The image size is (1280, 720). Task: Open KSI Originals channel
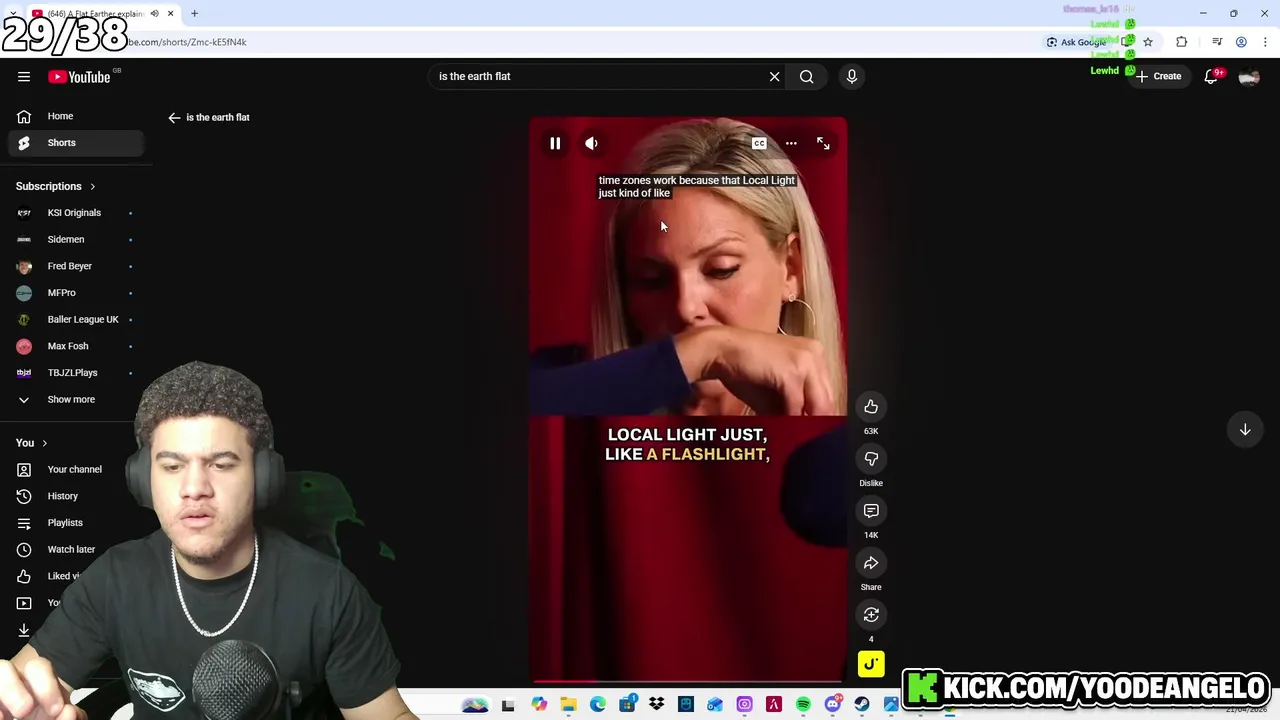pos(76,213)
